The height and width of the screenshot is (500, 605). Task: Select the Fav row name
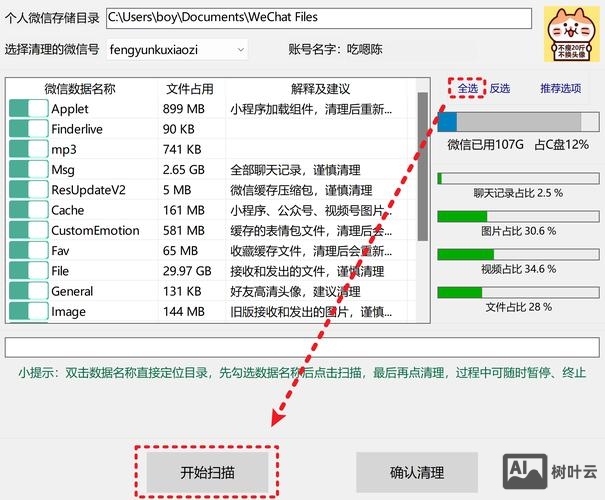point(60,251)
